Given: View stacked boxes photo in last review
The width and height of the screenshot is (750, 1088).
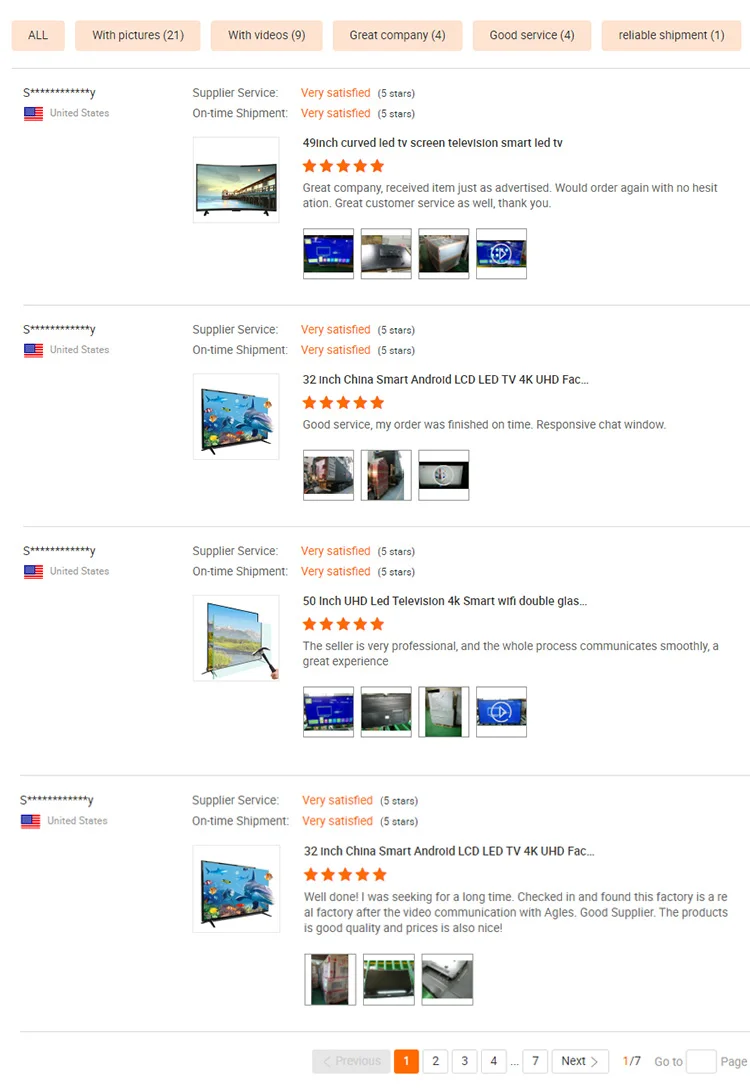Looking at the screenshot, I should coord(330,979).
